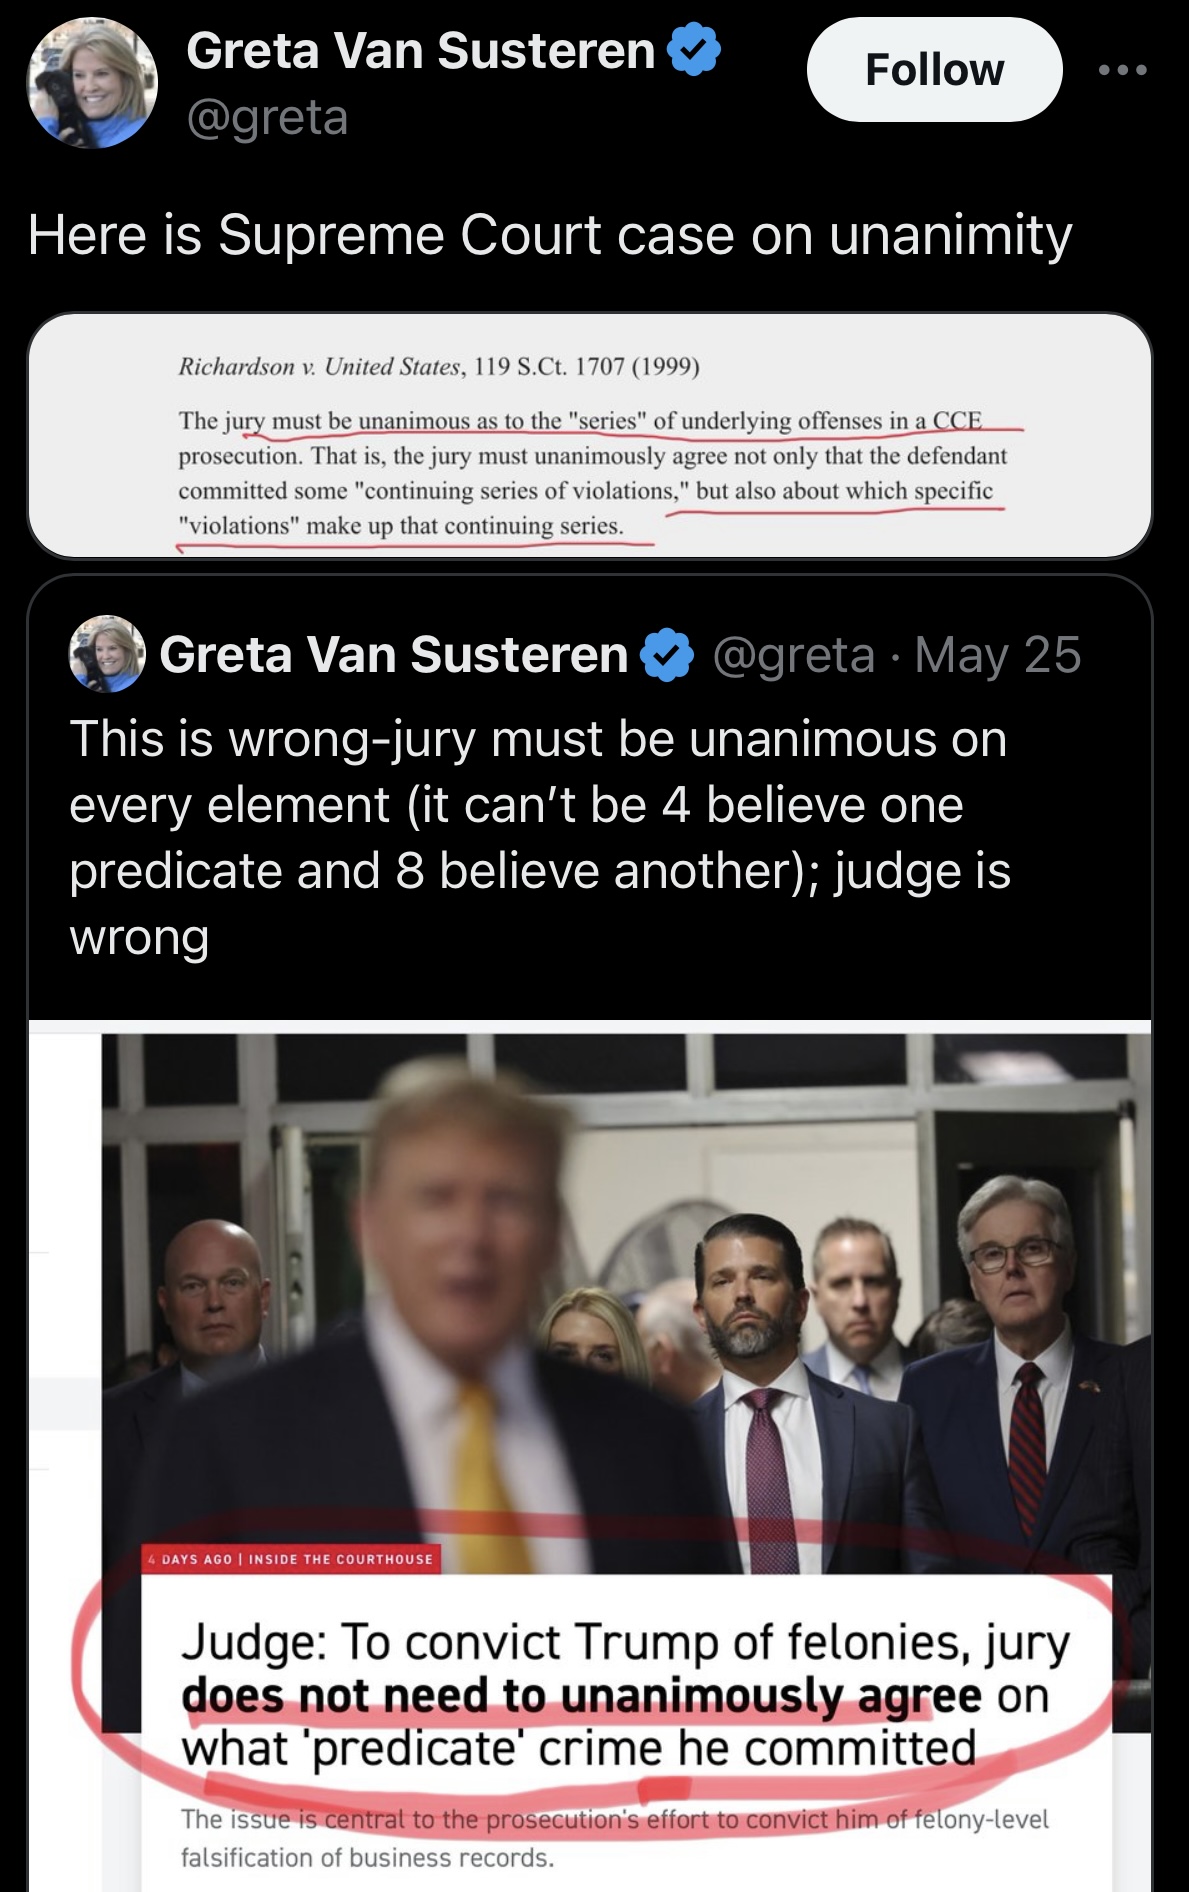Tap the underlined 'jury must be unanimous' line
The height and width of the screenshot is (1892, 1189).
pyautogui.click(x=580, y=421)
